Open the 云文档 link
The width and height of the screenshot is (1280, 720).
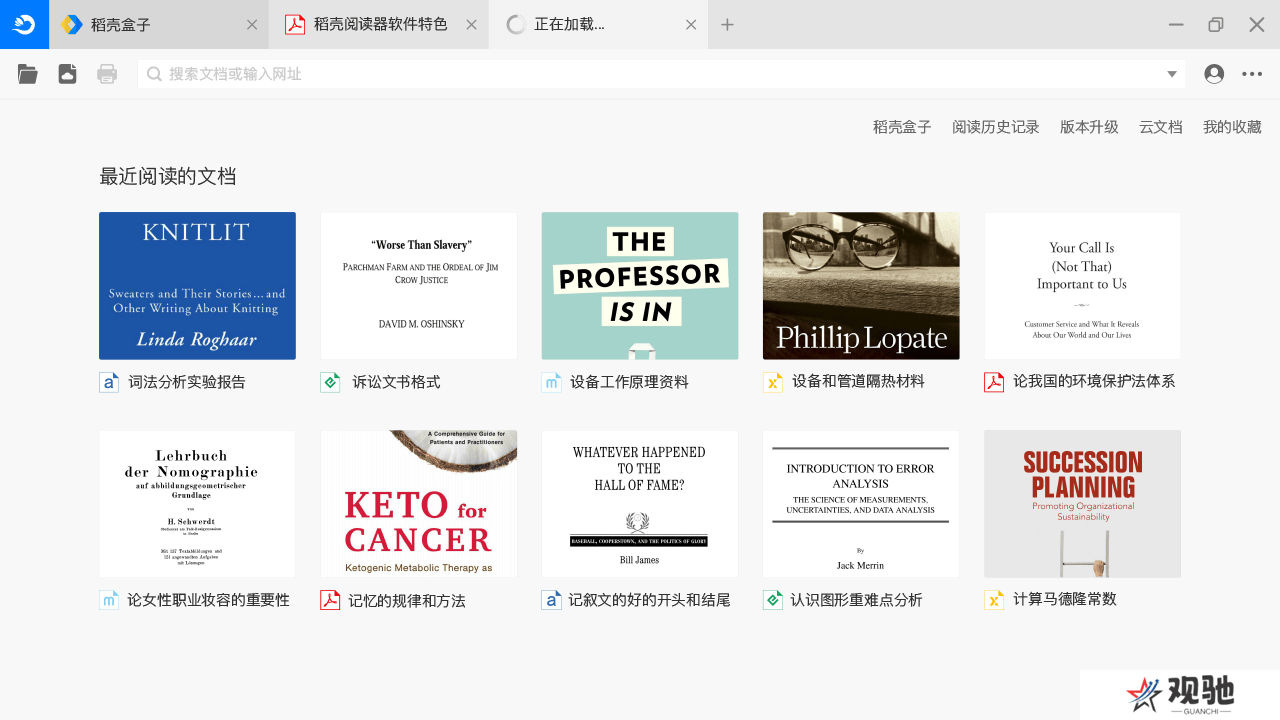pyautogui.click(x=1161, y=127)
